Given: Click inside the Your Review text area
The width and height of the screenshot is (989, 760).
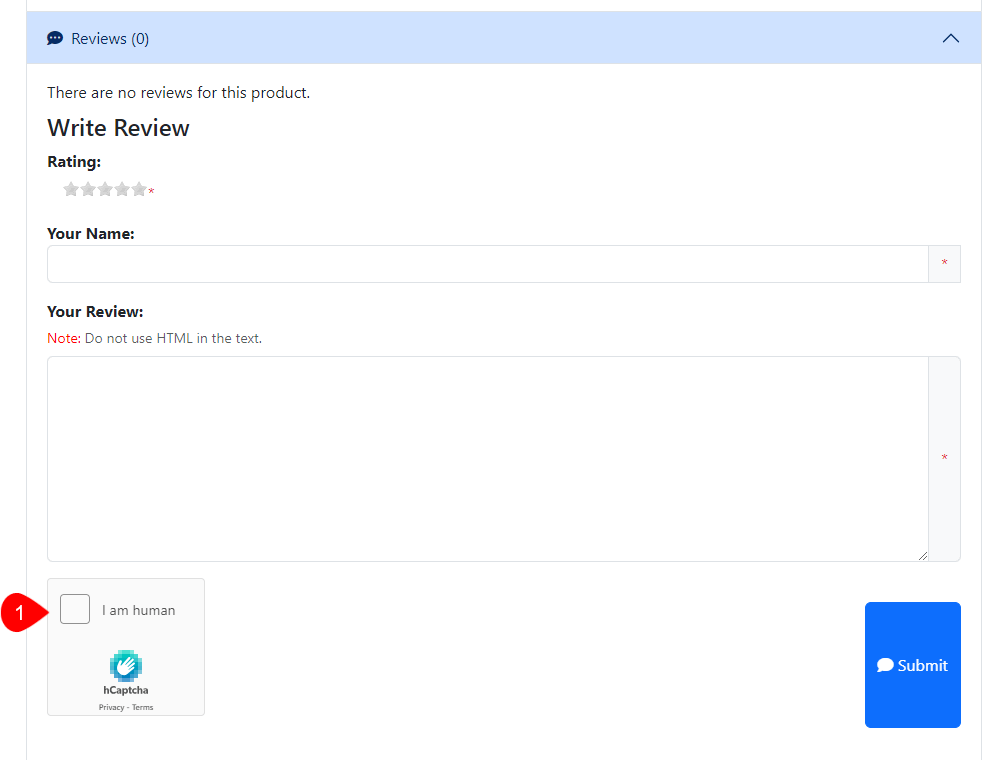Looking at the screenshot, I should (487, 458).
